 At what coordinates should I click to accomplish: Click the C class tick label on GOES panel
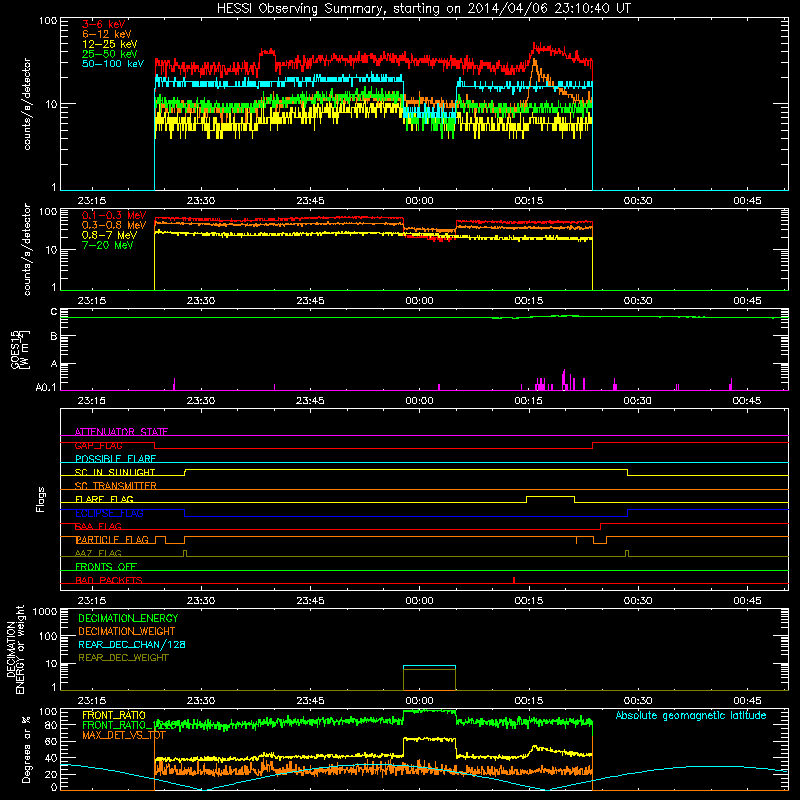tap(54, 312)
